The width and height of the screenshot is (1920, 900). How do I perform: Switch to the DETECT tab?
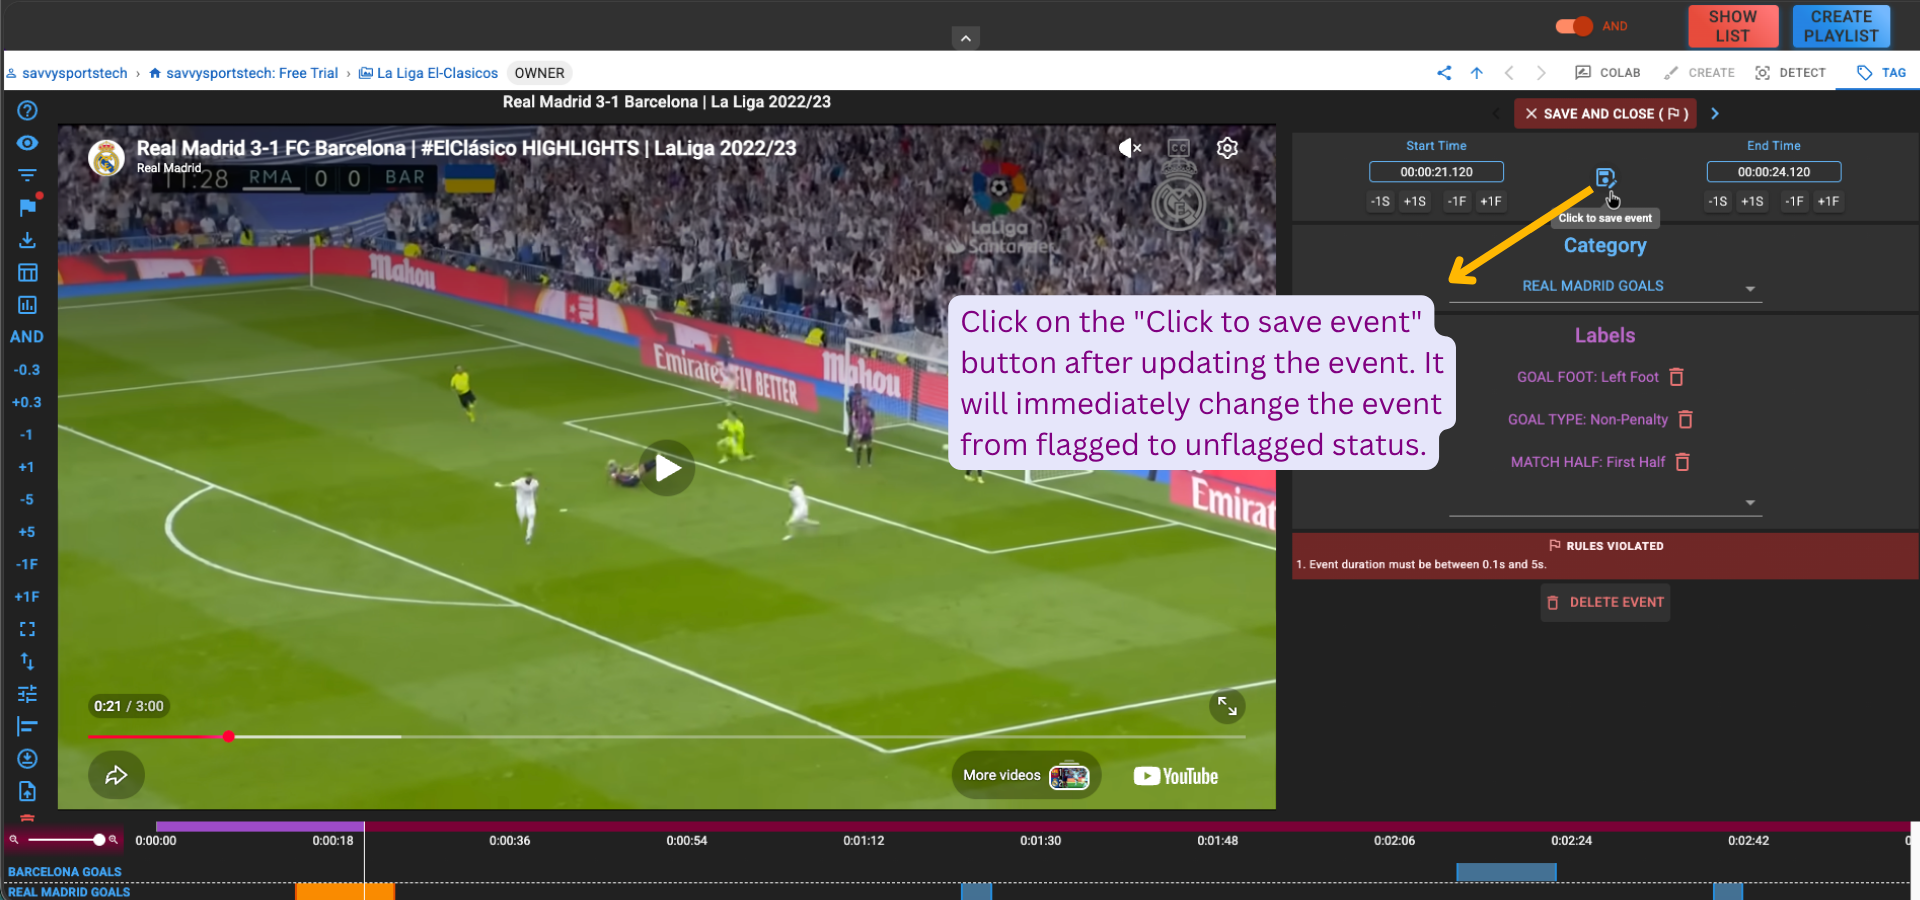1790,73
